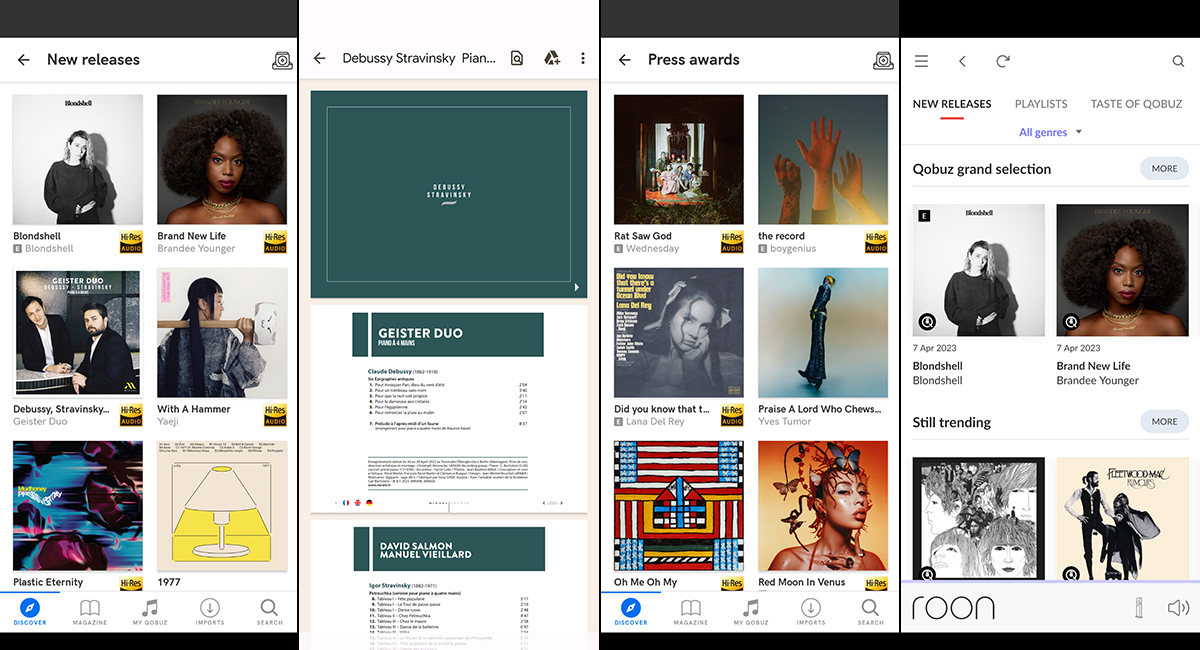Click MORE next to Still trending
This screenshot has height=650, width=1200.
pyautogui.click(x=1164, y=422)
